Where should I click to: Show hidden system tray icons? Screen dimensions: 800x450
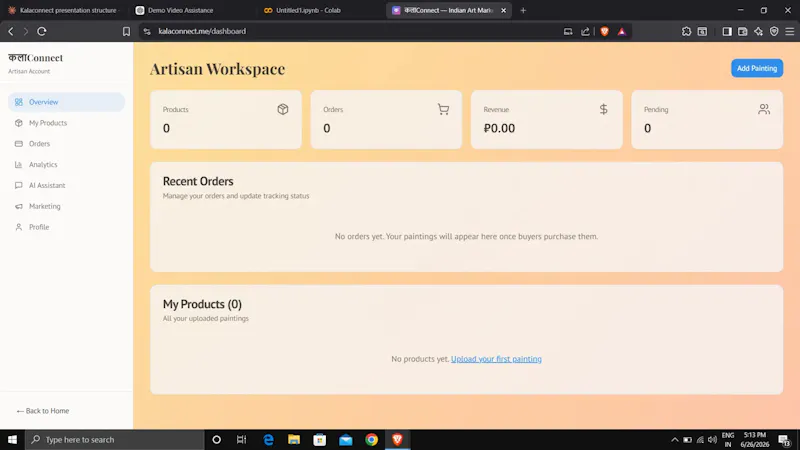pos(674,440)
